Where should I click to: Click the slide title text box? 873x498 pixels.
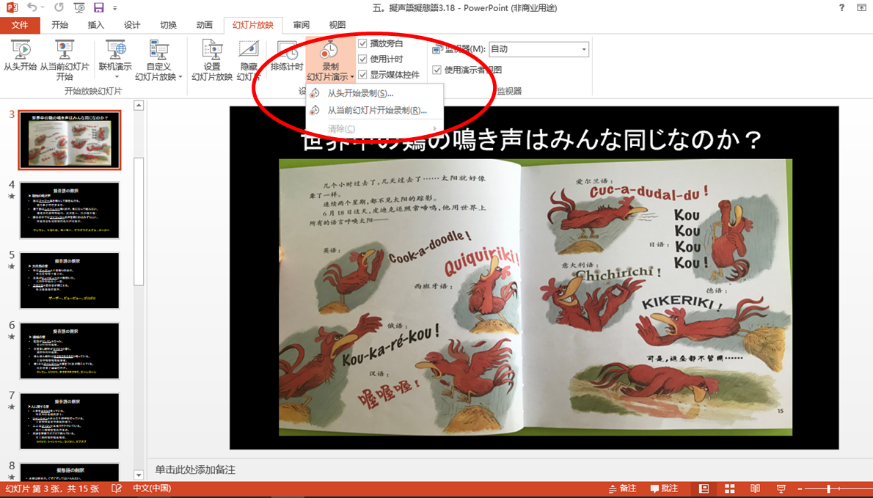pos(533,140)
